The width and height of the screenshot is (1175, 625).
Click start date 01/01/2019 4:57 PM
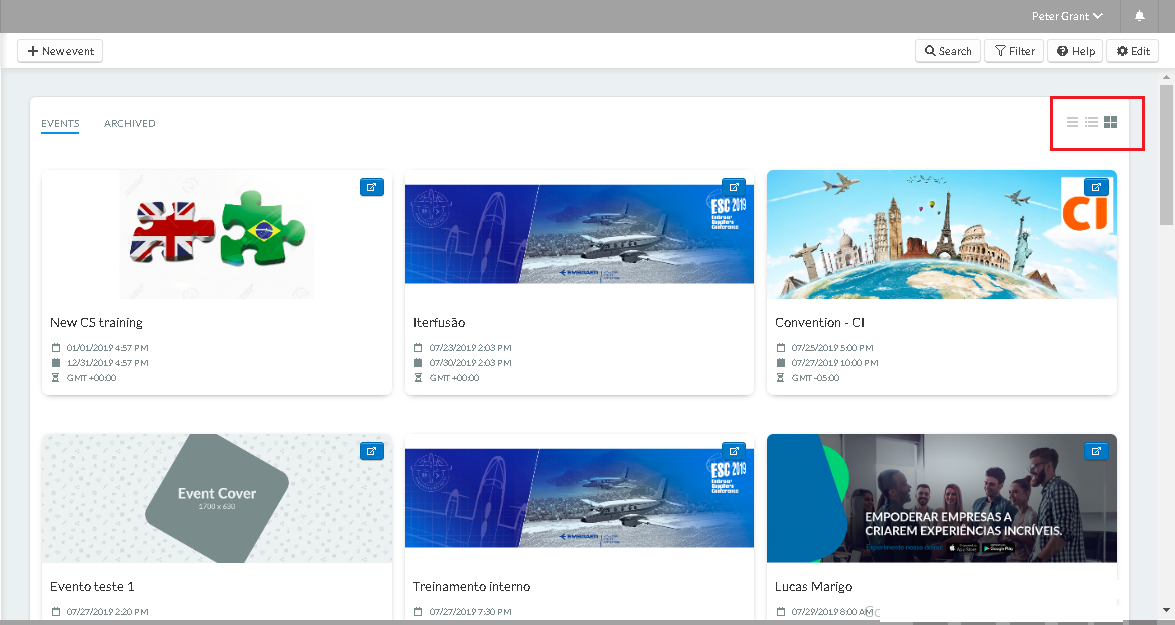click(107, 348)
